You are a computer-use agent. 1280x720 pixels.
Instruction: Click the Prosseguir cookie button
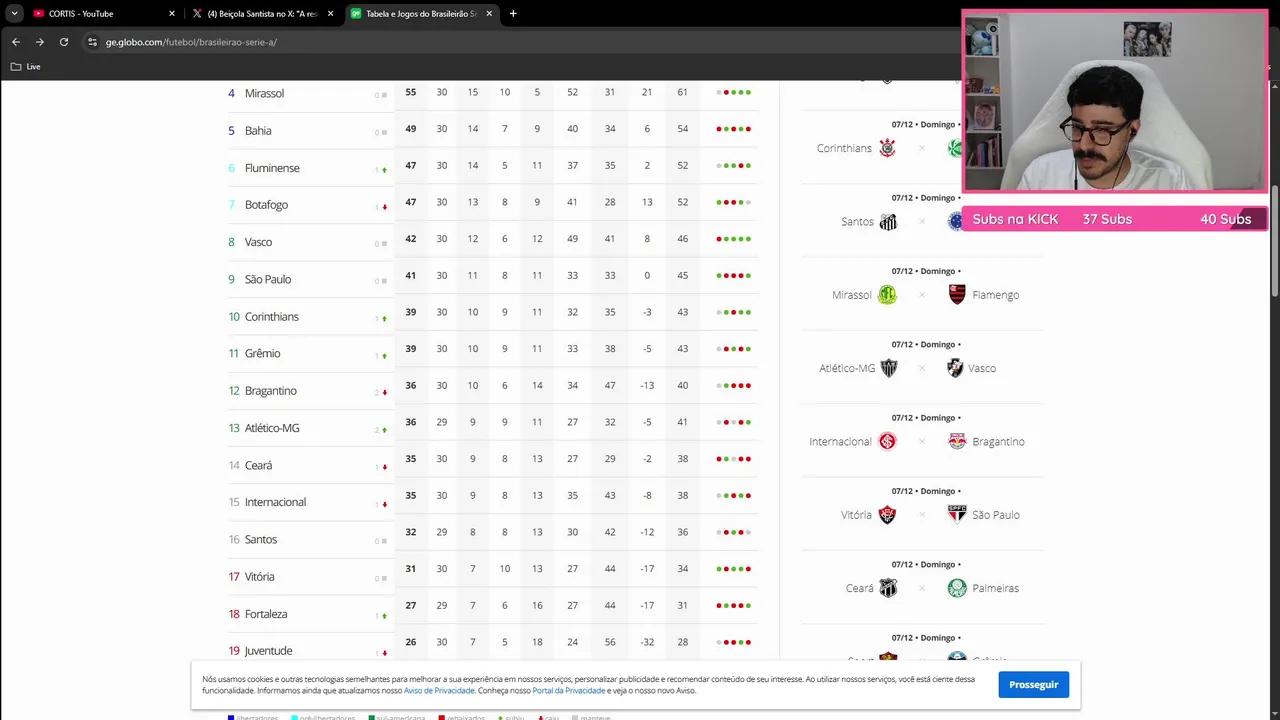coord(1033,685)
